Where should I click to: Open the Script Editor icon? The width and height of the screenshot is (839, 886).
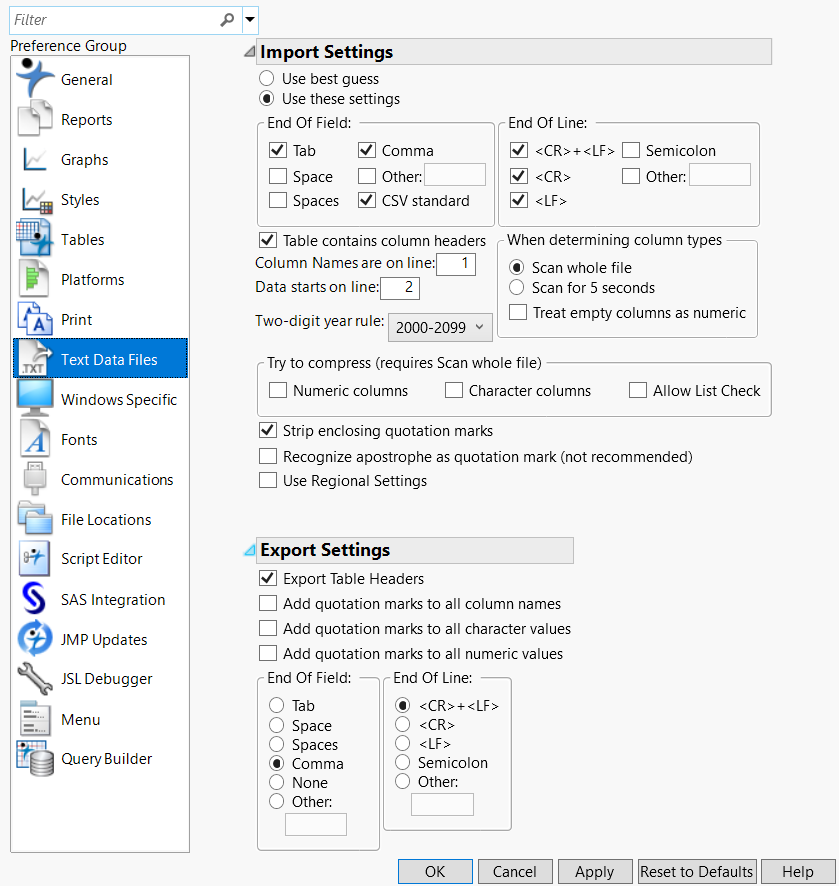[34, 558]
